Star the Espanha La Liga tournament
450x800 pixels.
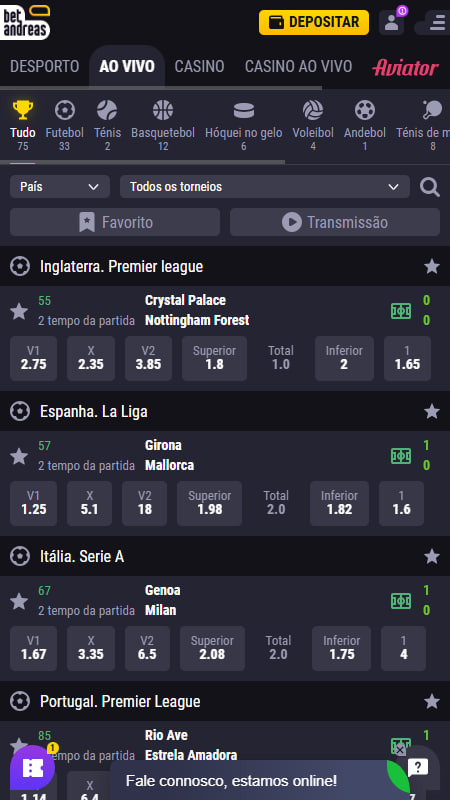coord(432,411)
